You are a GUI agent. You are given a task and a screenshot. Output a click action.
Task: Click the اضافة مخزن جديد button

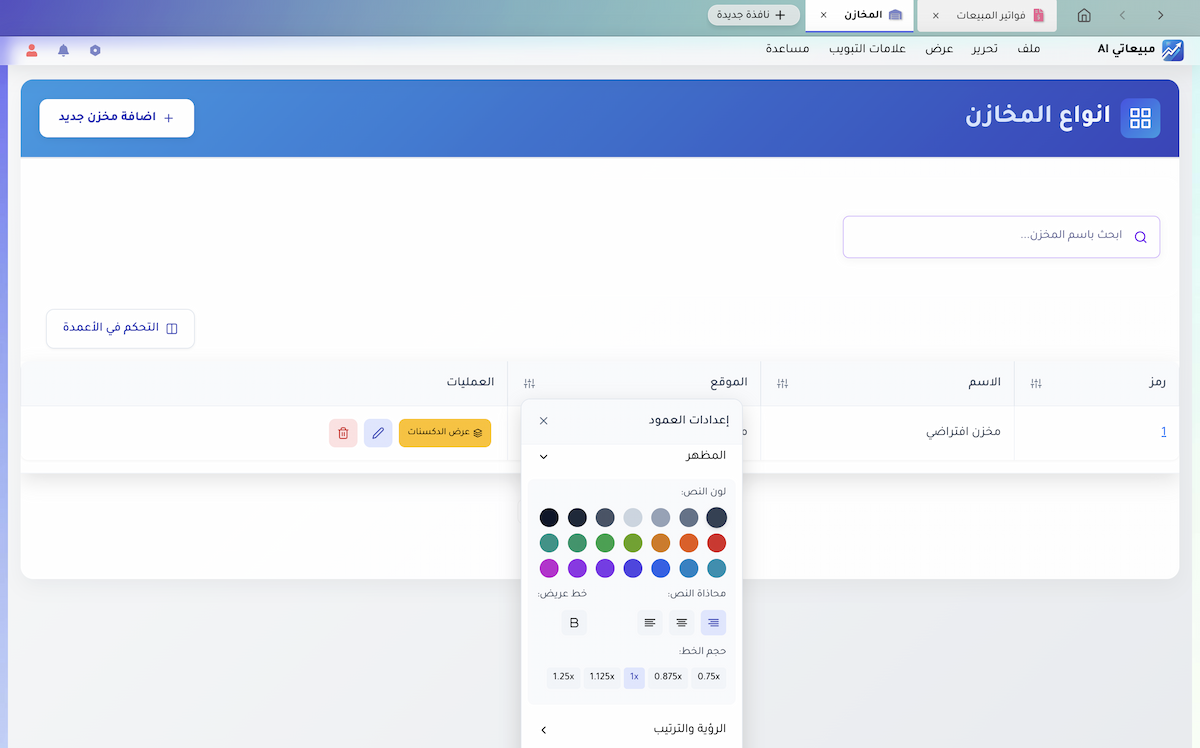[117, 118]
